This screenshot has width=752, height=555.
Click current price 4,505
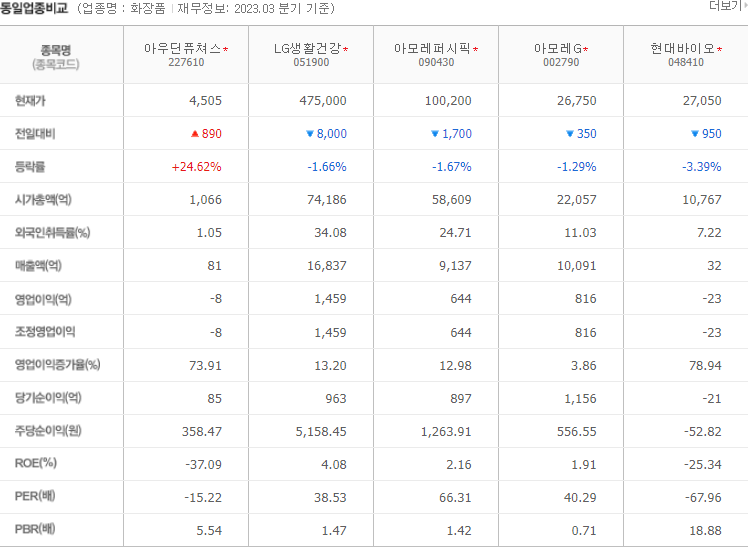[205, 101]
